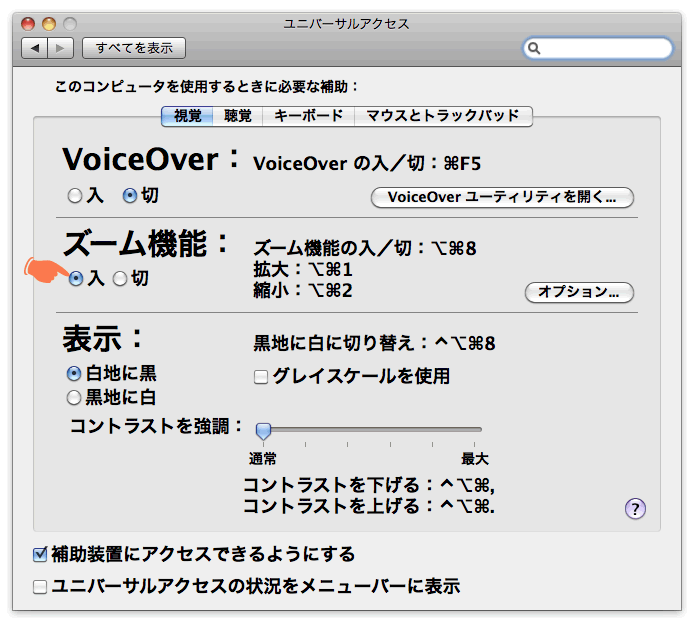Select 白地に黒 display mode

click(x=73, y=373)
